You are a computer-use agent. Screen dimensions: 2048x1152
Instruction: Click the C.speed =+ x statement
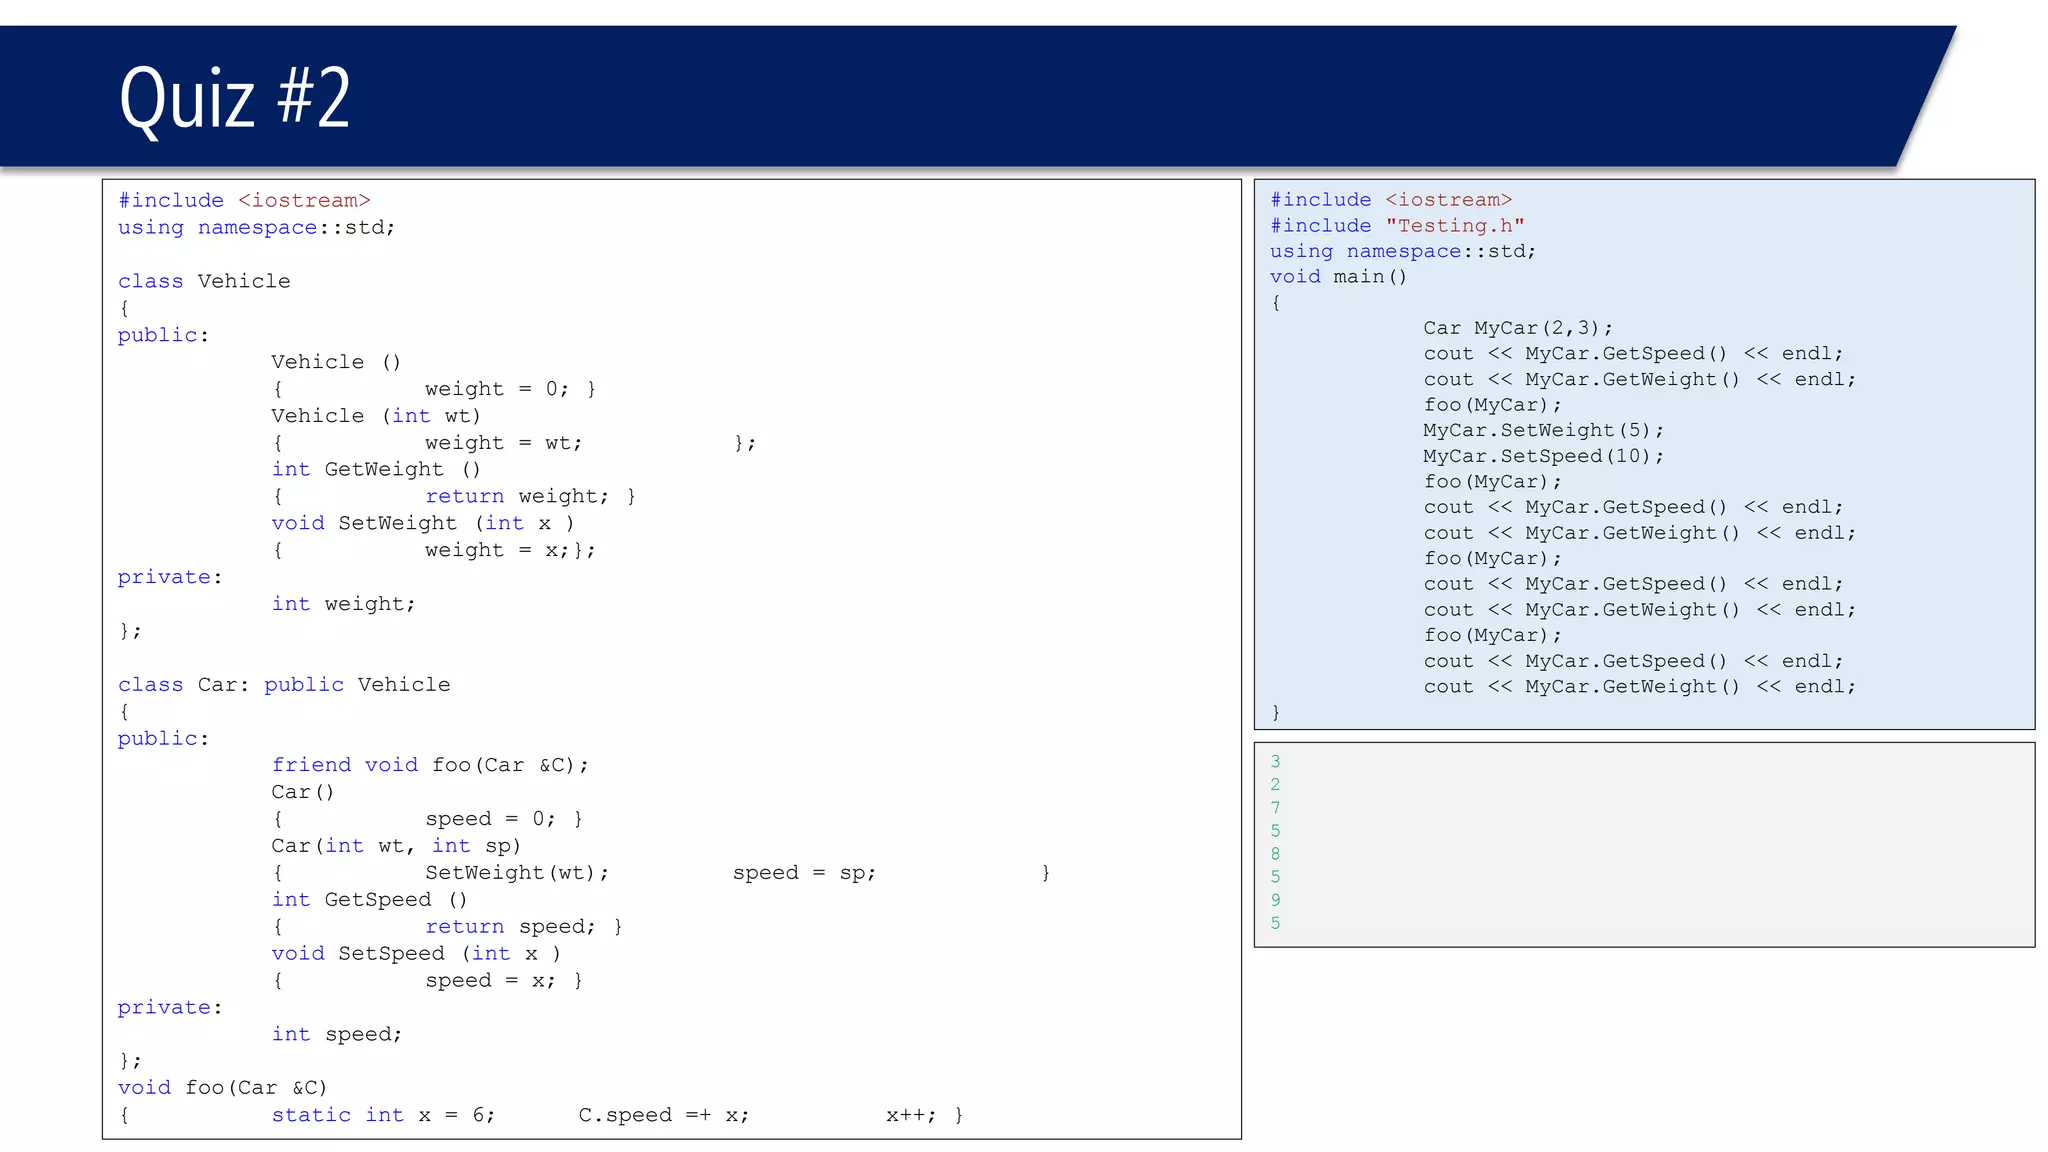[663, 1115]
